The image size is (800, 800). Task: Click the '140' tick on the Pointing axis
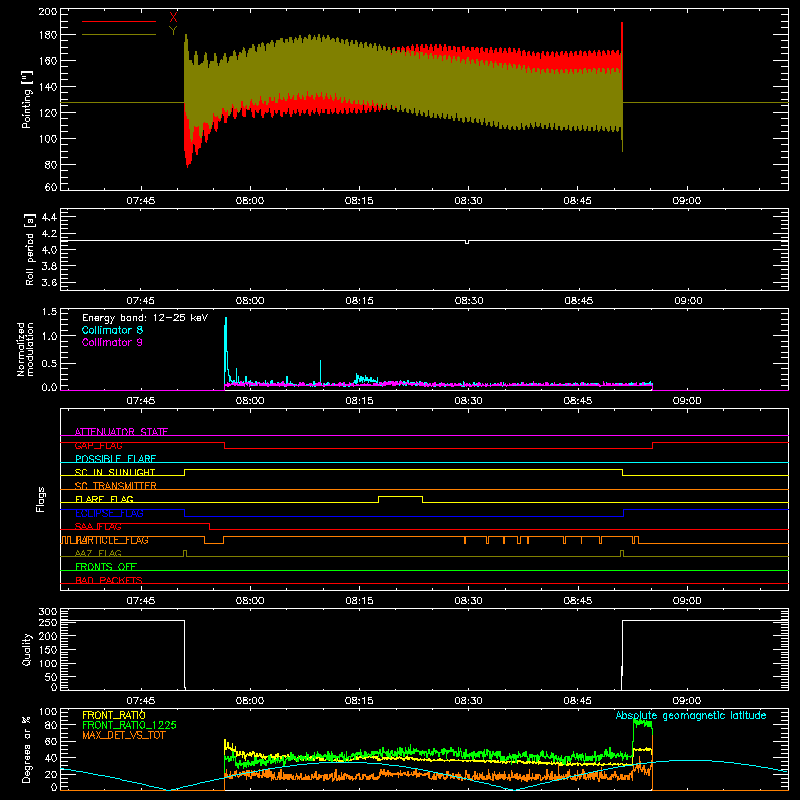48,87
